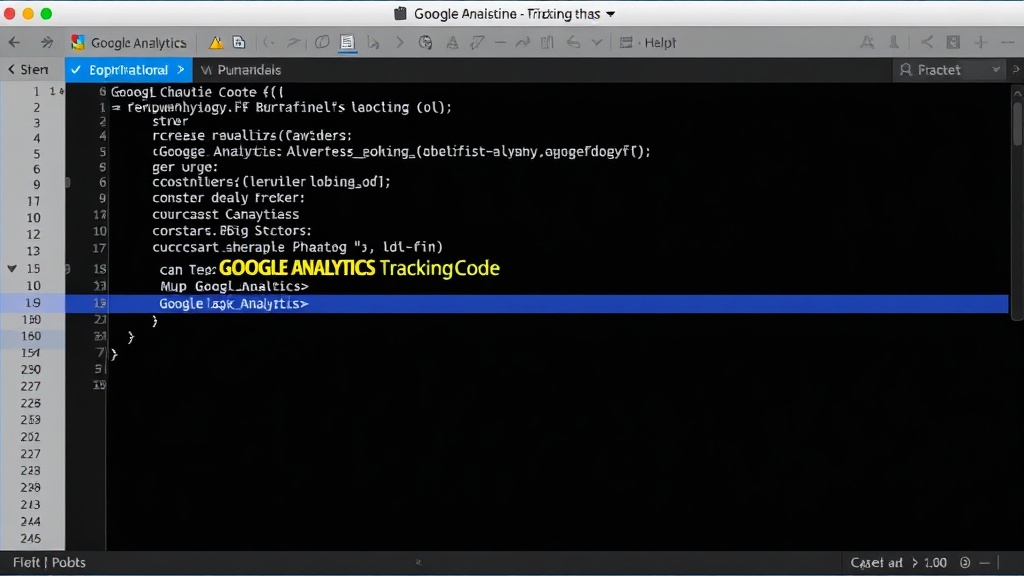Click the user profile icon at right
Viewport: 1024px width, 576px height.
(893, 42)
